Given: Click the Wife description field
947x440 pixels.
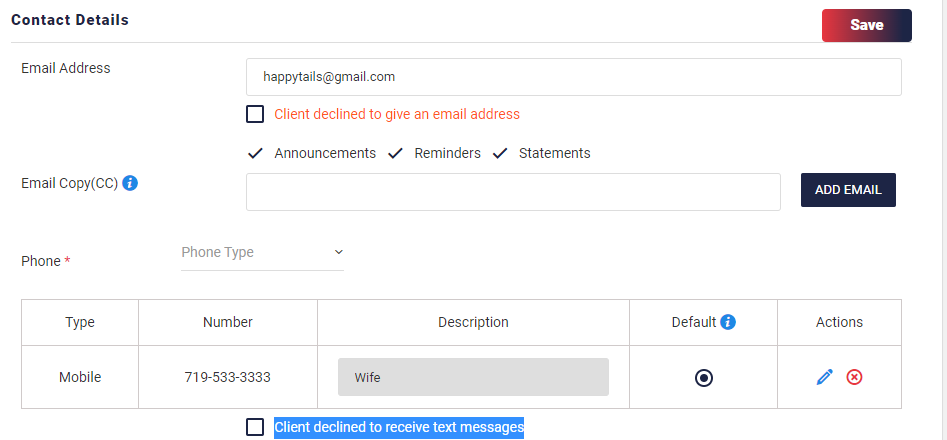Looking at the screenshot, I should (473, 377).
